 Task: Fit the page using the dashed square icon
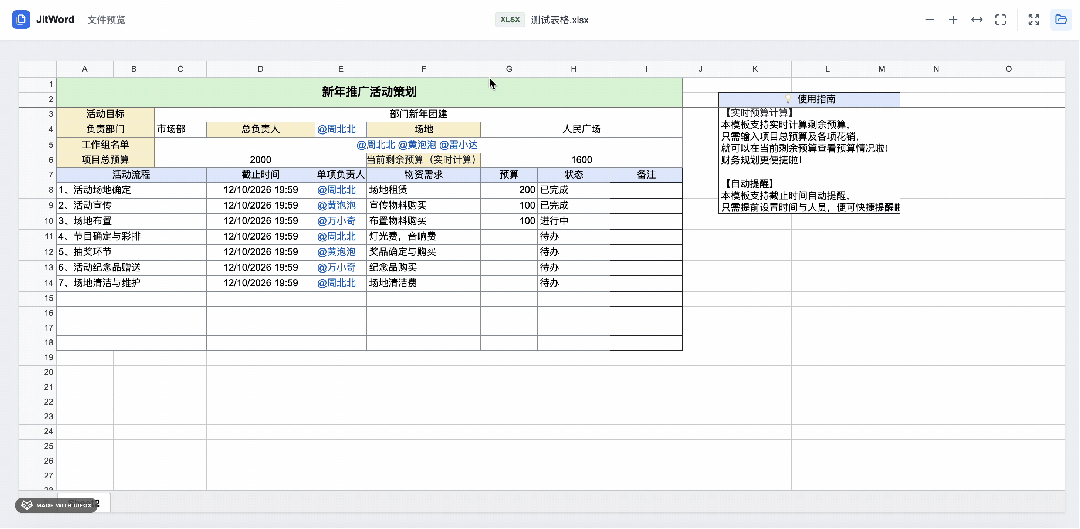(1000, 20)
